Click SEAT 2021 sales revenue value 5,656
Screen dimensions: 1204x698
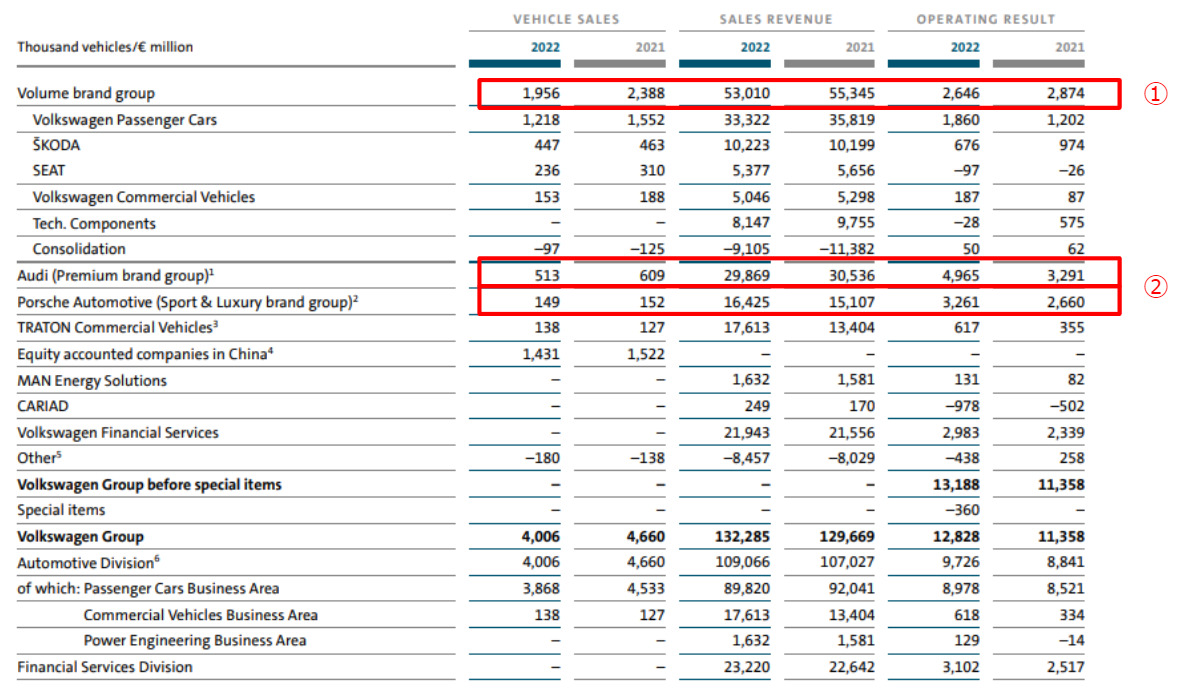point(855,172)
